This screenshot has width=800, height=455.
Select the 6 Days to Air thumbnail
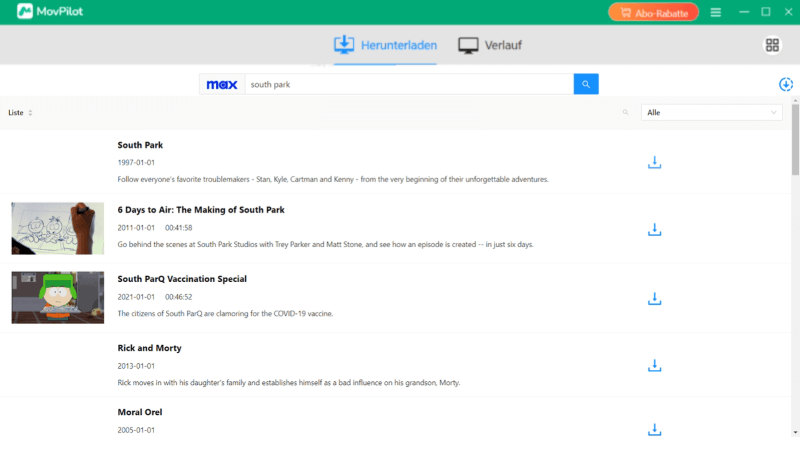coord(58,228)
